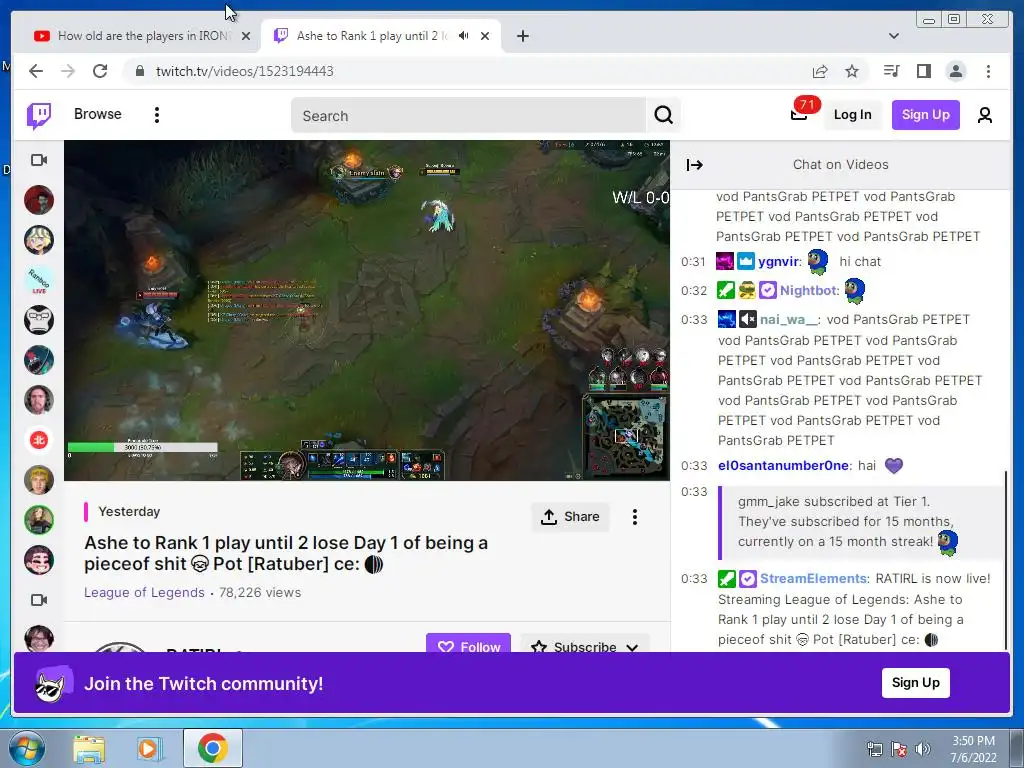Toggle Chrome side panel
This screenshot has height=768, width=1024.
click(923, 71)
